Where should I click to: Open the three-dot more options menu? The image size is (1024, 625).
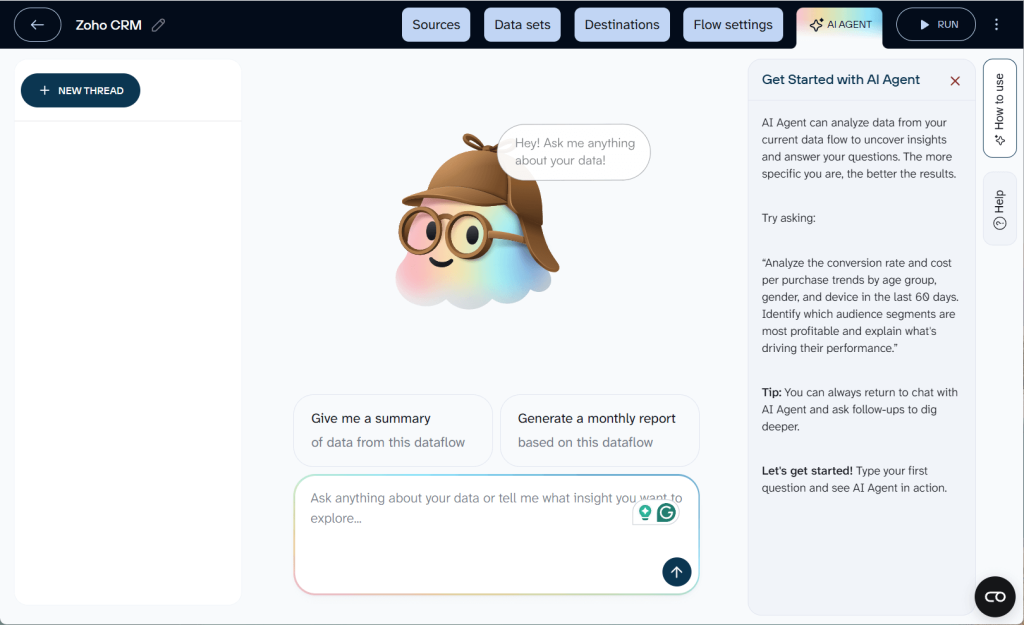tap(996, 25)
